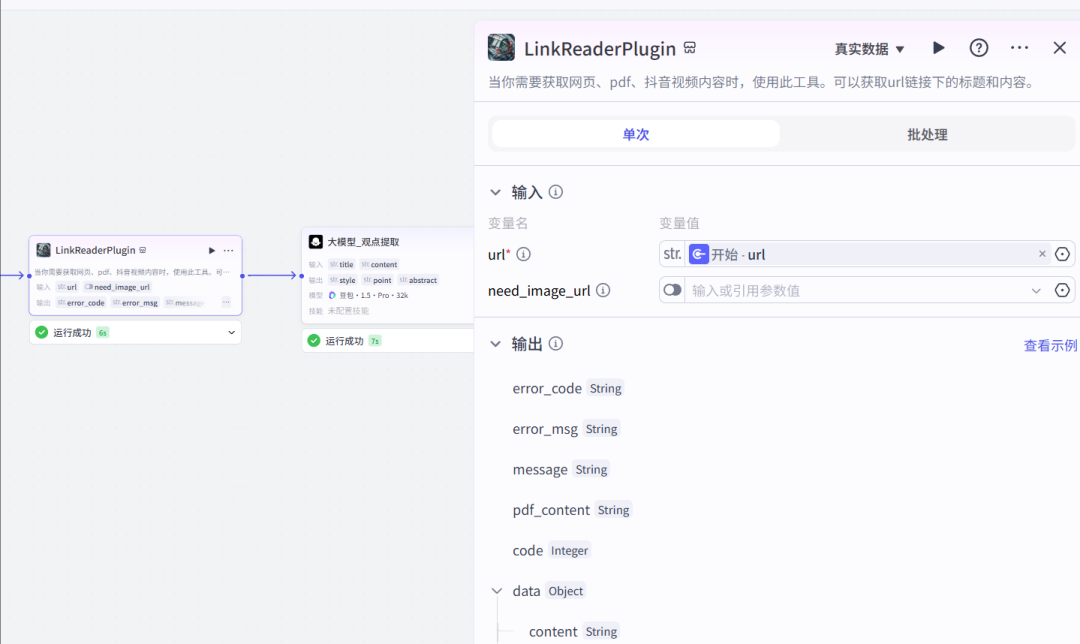
Task: Run the LinkReaderPlugin test with the play icon
Action: click(938, 47)
